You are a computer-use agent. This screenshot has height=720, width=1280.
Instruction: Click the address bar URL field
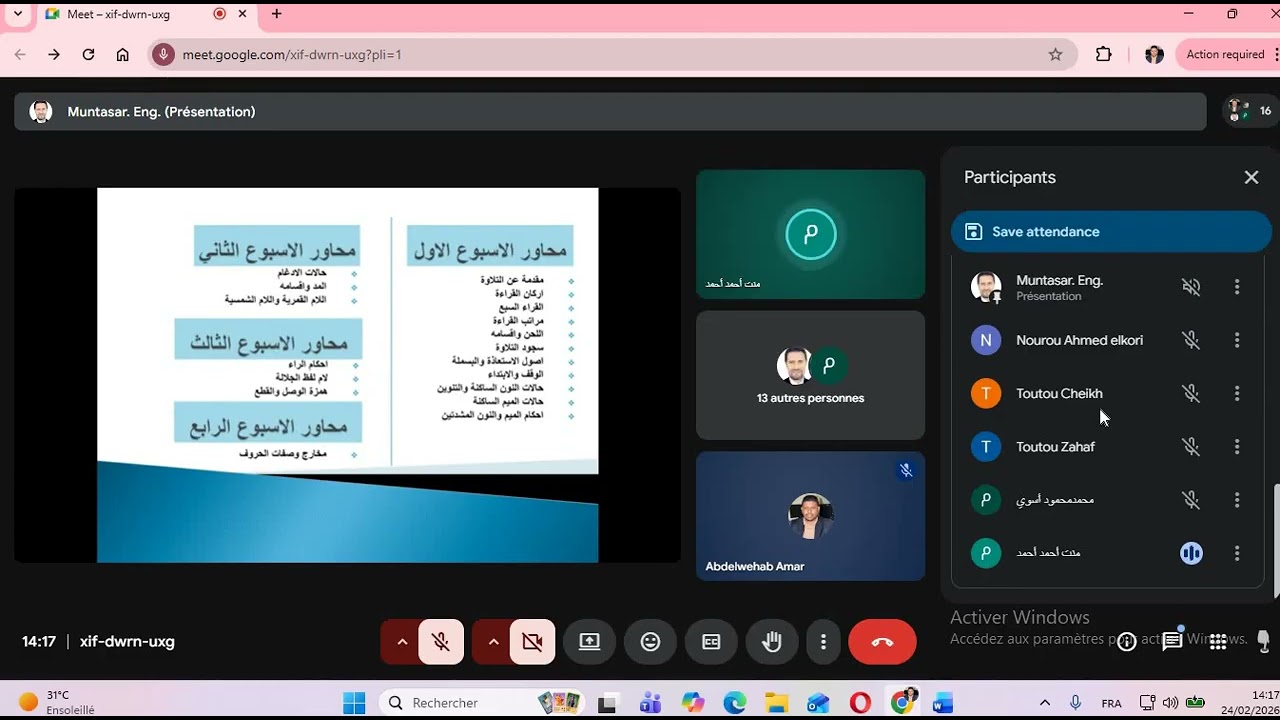(x=610, y=55)
